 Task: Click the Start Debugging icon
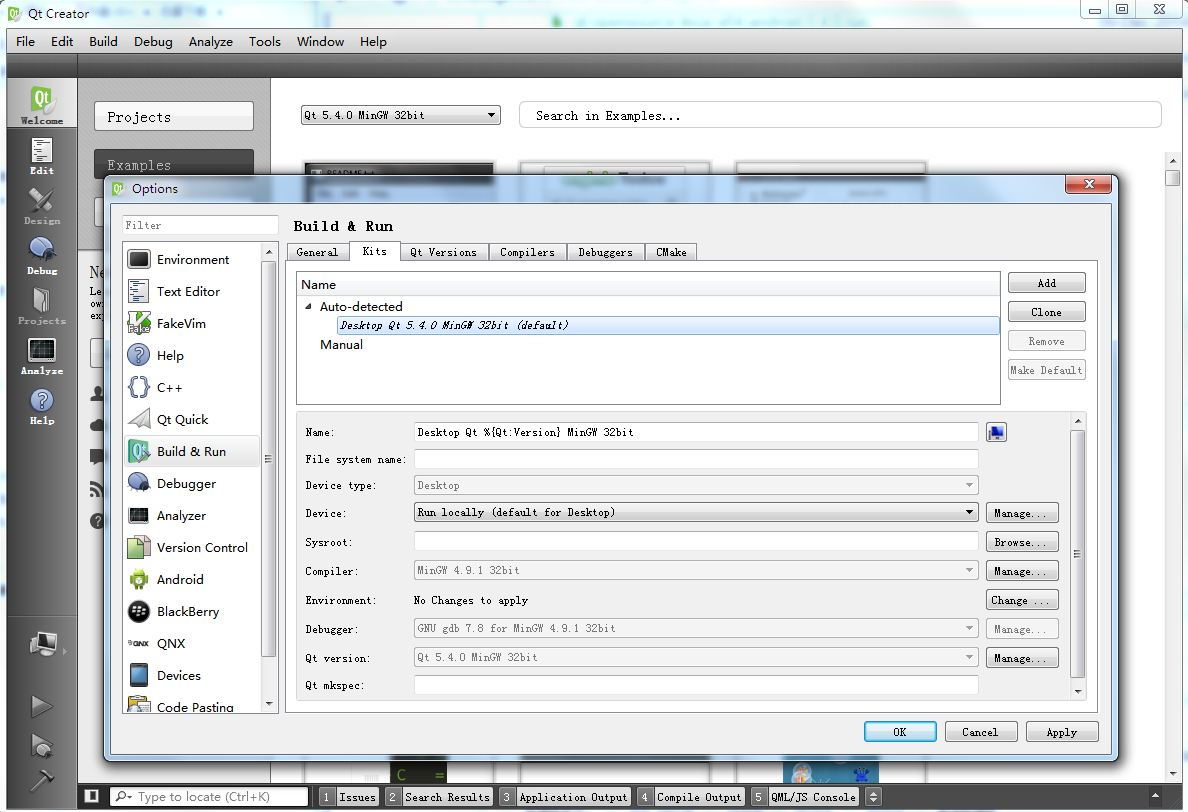[x=42, y=745]
